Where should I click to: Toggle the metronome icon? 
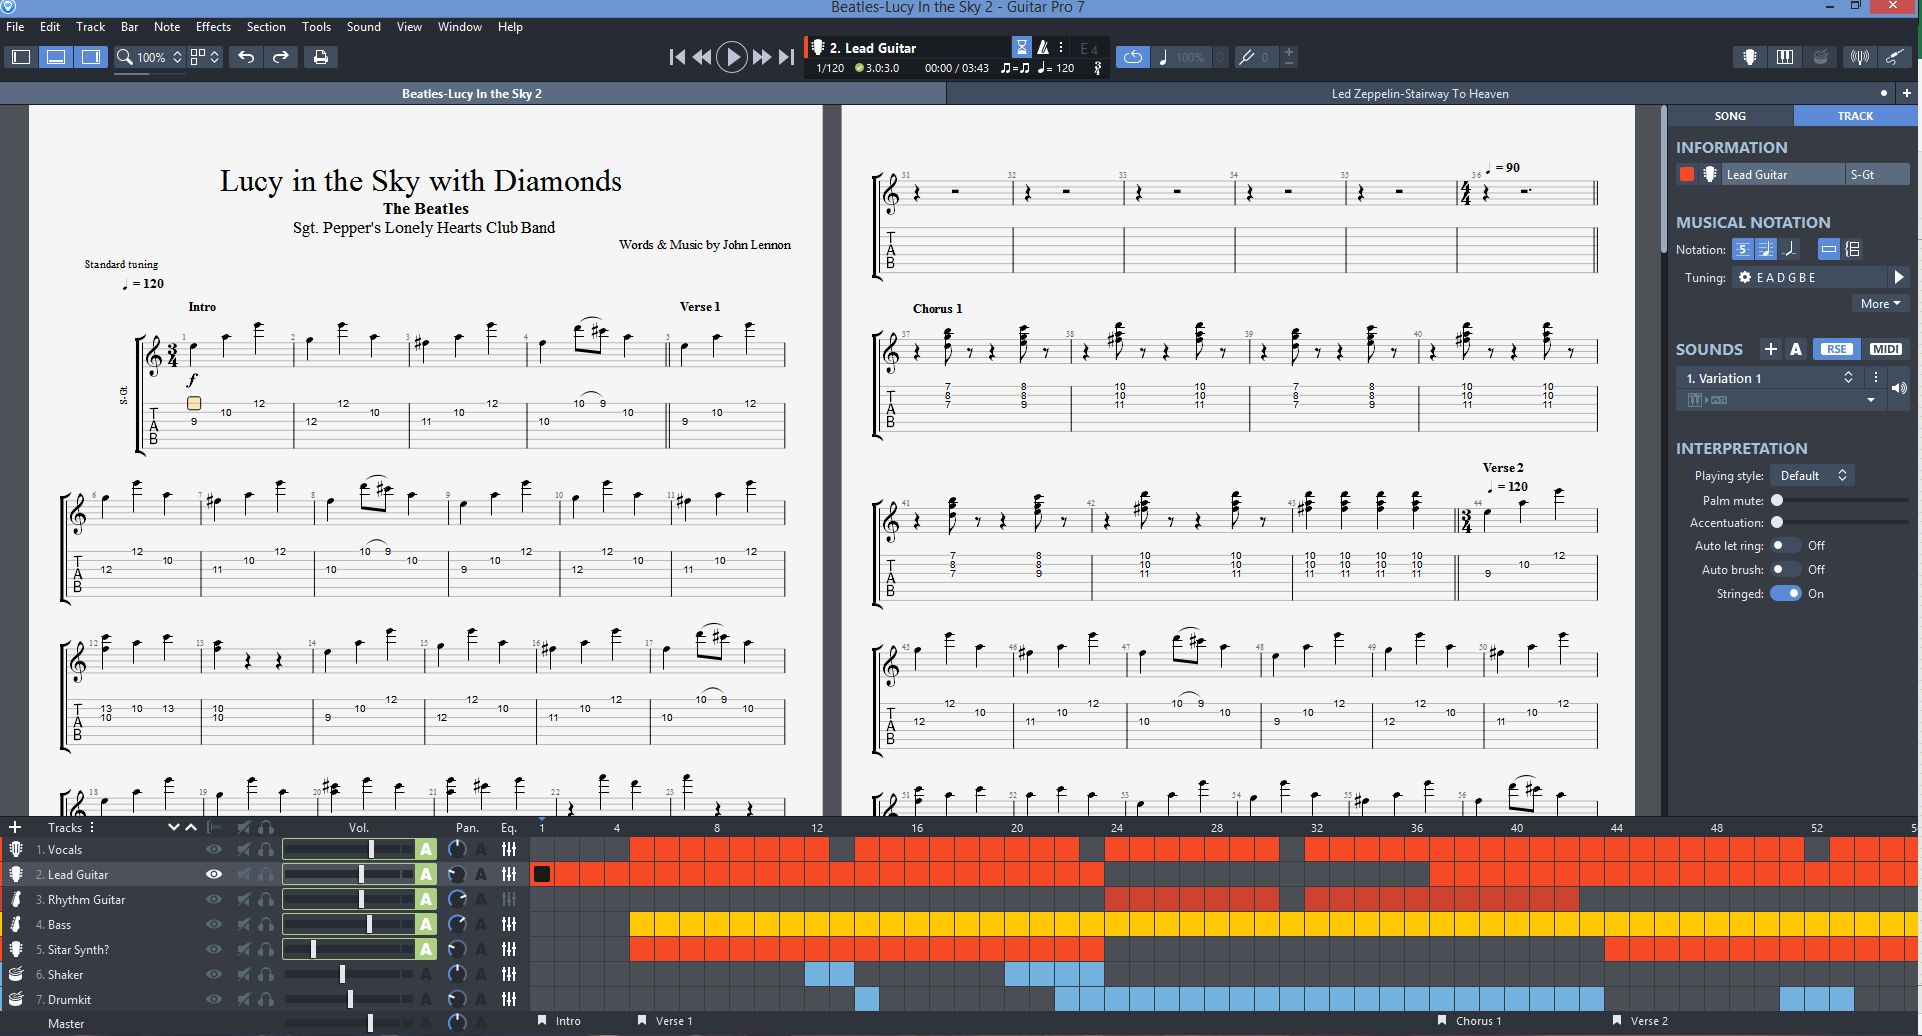tap(1043, 47)
